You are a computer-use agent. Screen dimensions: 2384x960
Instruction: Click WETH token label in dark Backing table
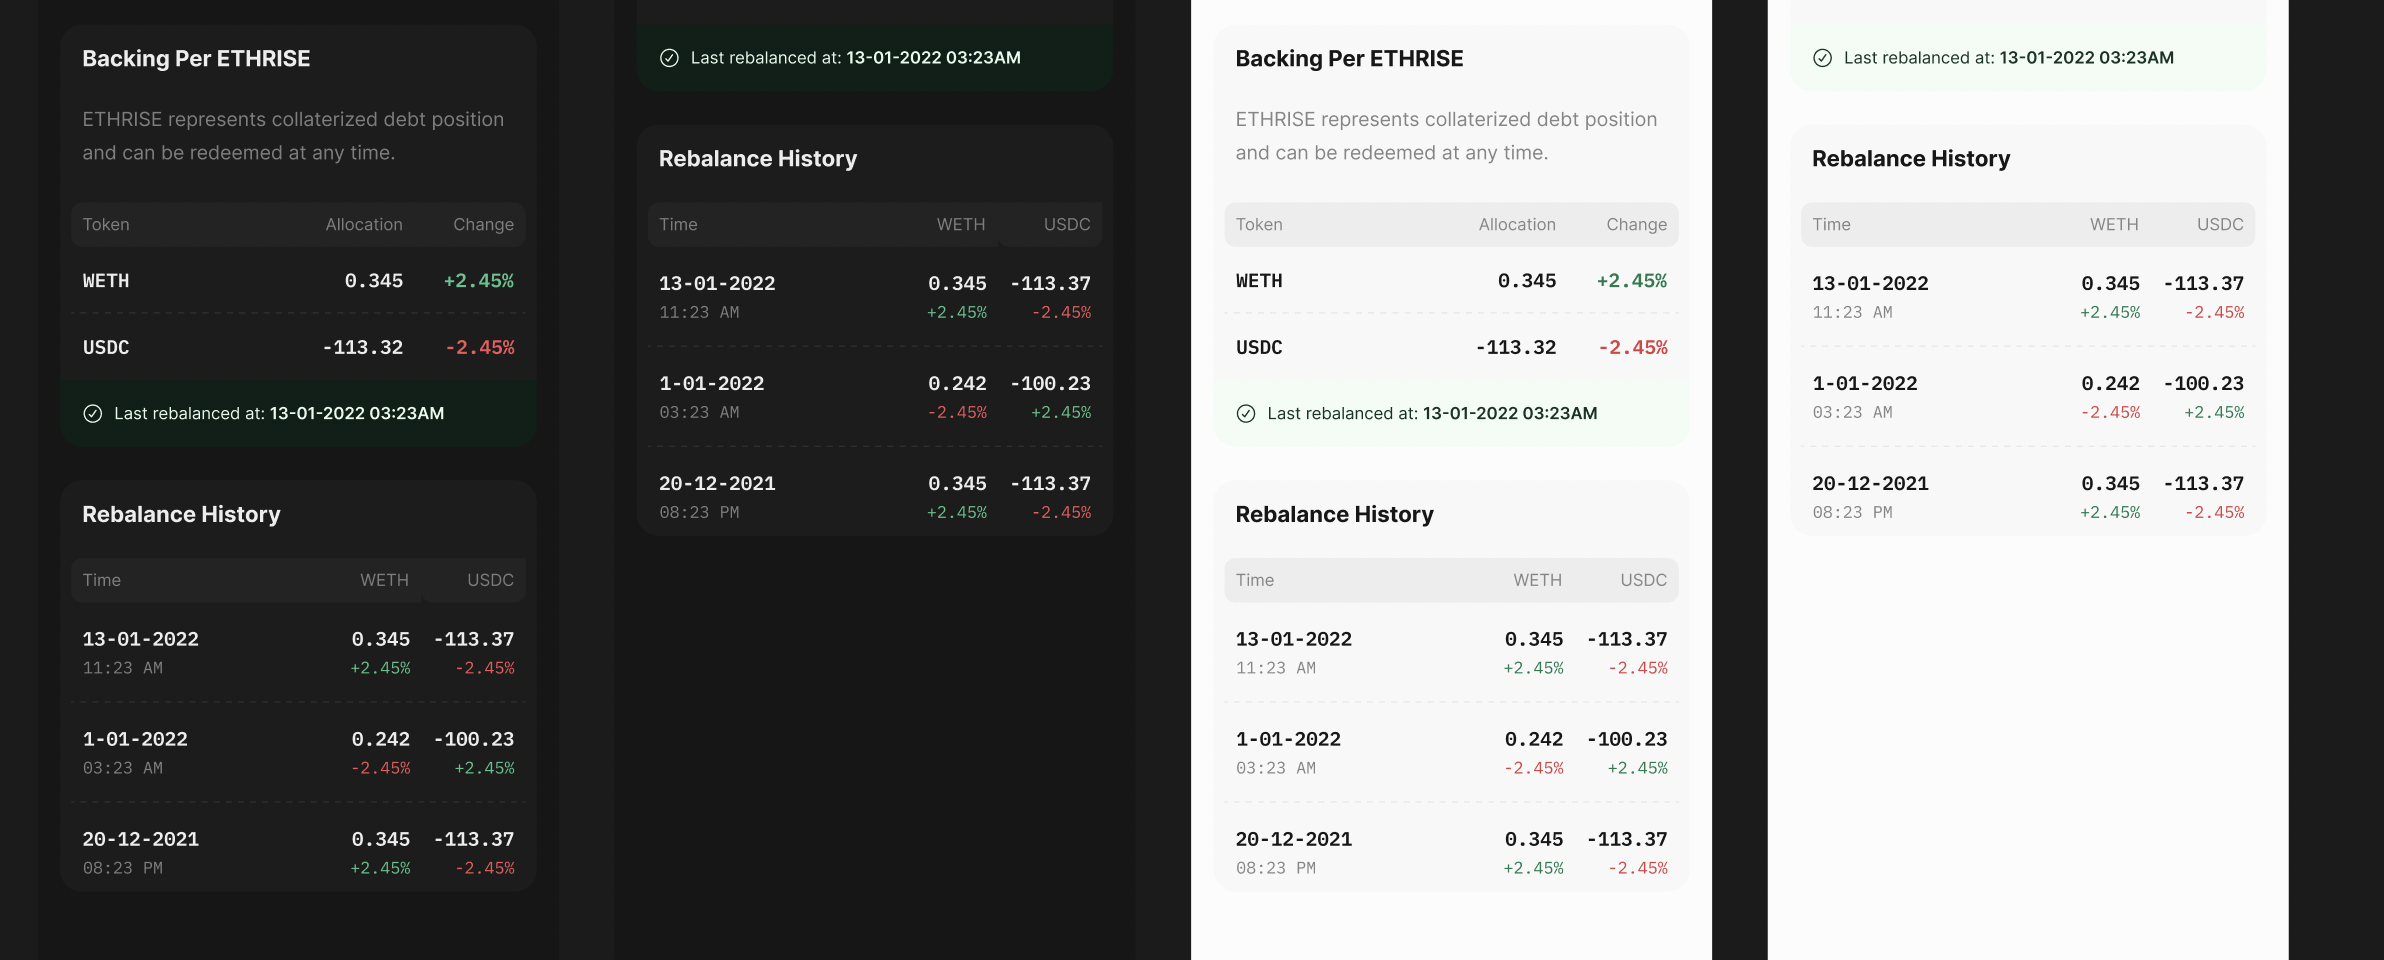[x=106, y=281]
